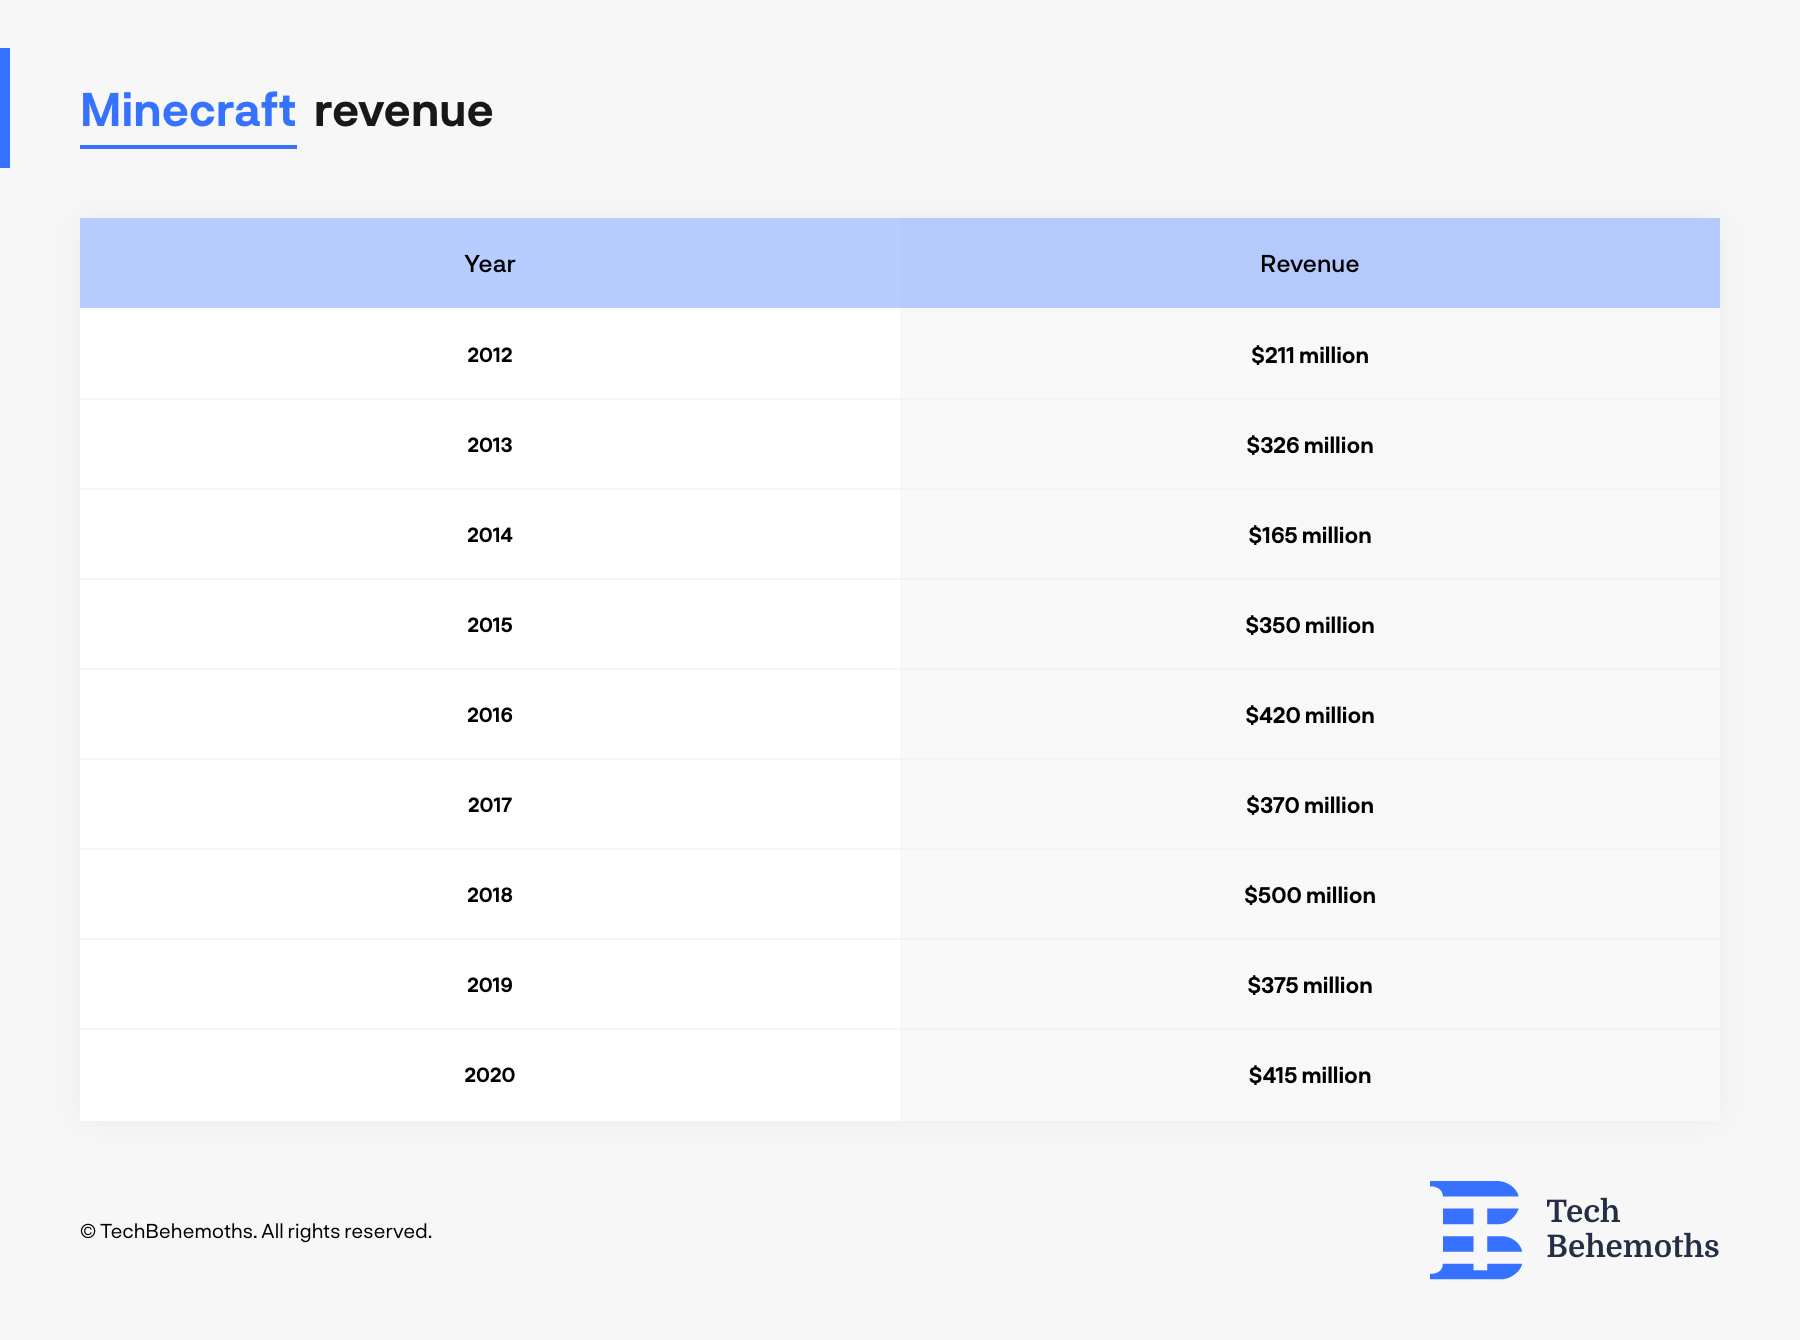The height and width of the screenshot is (1340, 1800).
Task: Select the Year column header
Action: (x=490, y=263)
